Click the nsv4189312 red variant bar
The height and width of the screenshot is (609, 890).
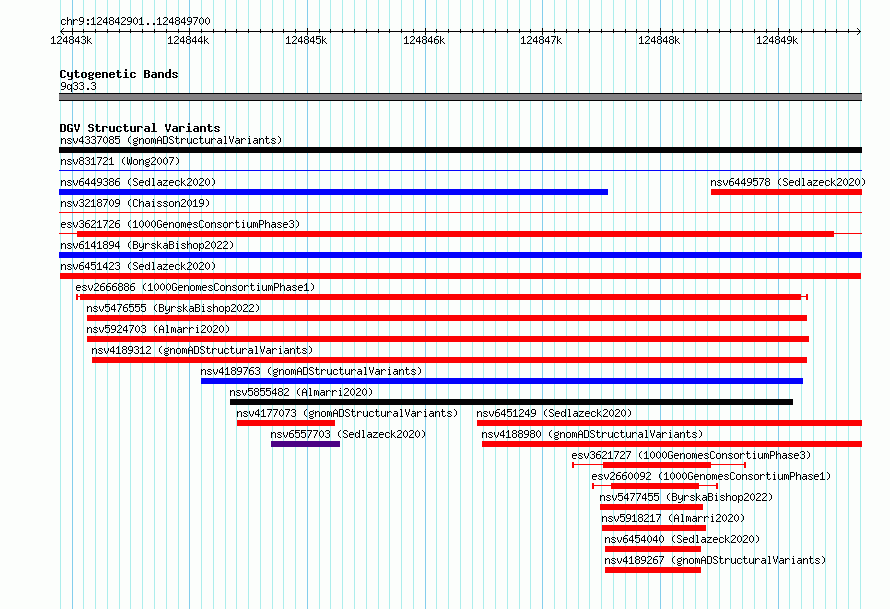point(450,360)
